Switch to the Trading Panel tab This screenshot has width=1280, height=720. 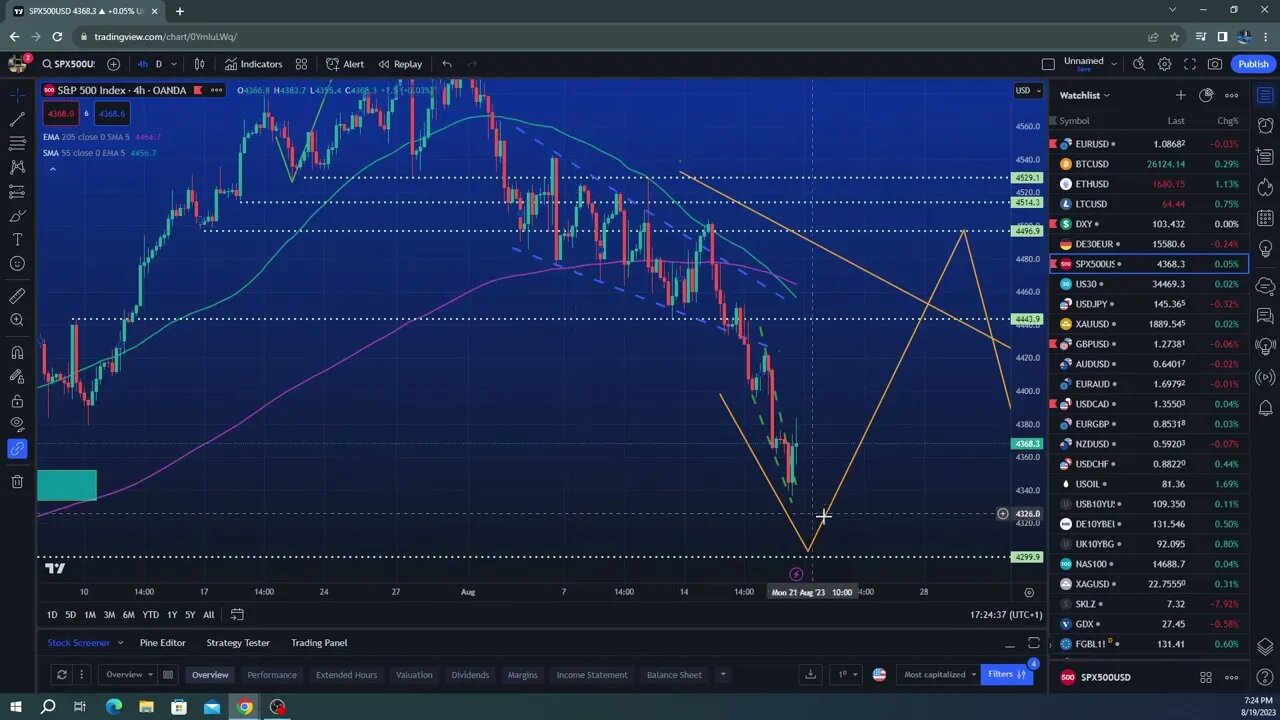pyautogui.click(x=319, y=643)
